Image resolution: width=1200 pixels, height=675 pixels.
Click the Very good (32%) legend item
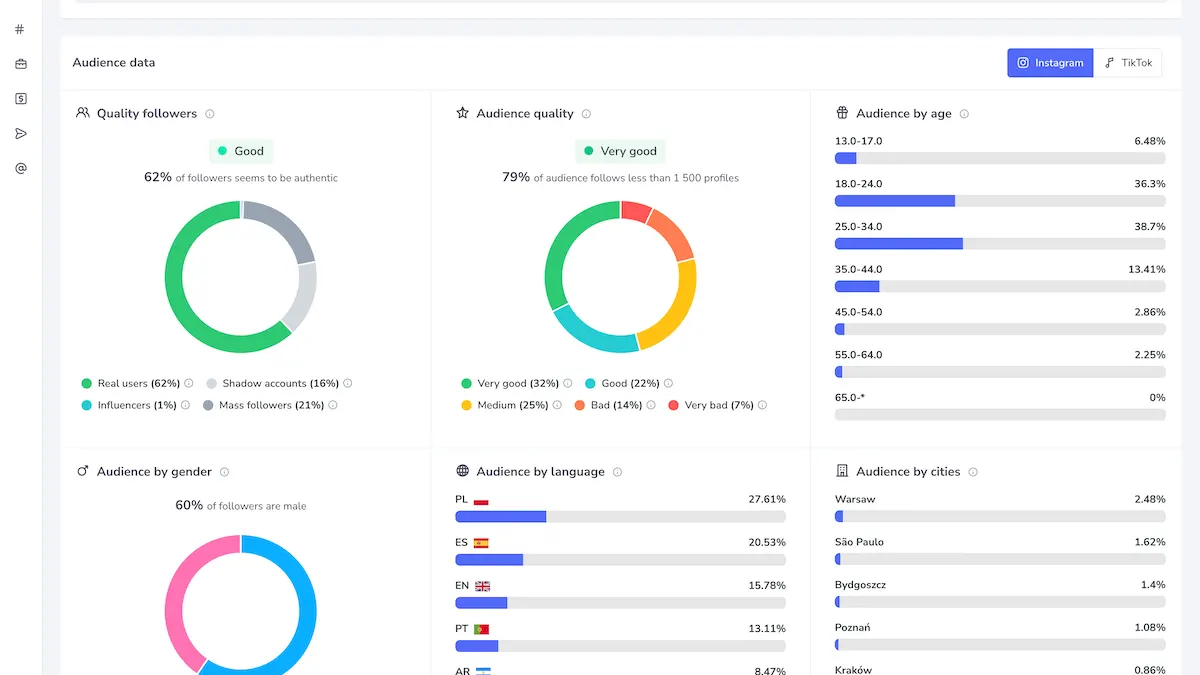coord(510,383)
